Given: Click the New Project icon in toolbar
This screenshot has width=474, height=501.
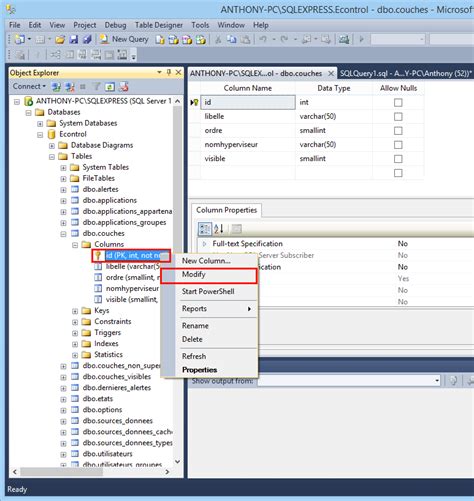Looking at the screenshot, I should coord(20,39).
